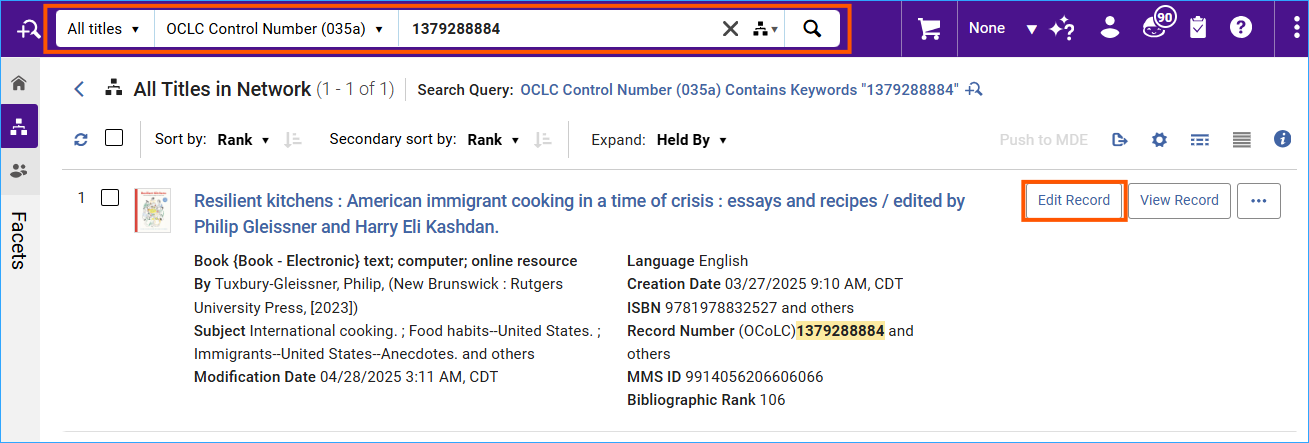Check the checkbox for result 1
The image size is (1309, 443).
pos(110,198)
